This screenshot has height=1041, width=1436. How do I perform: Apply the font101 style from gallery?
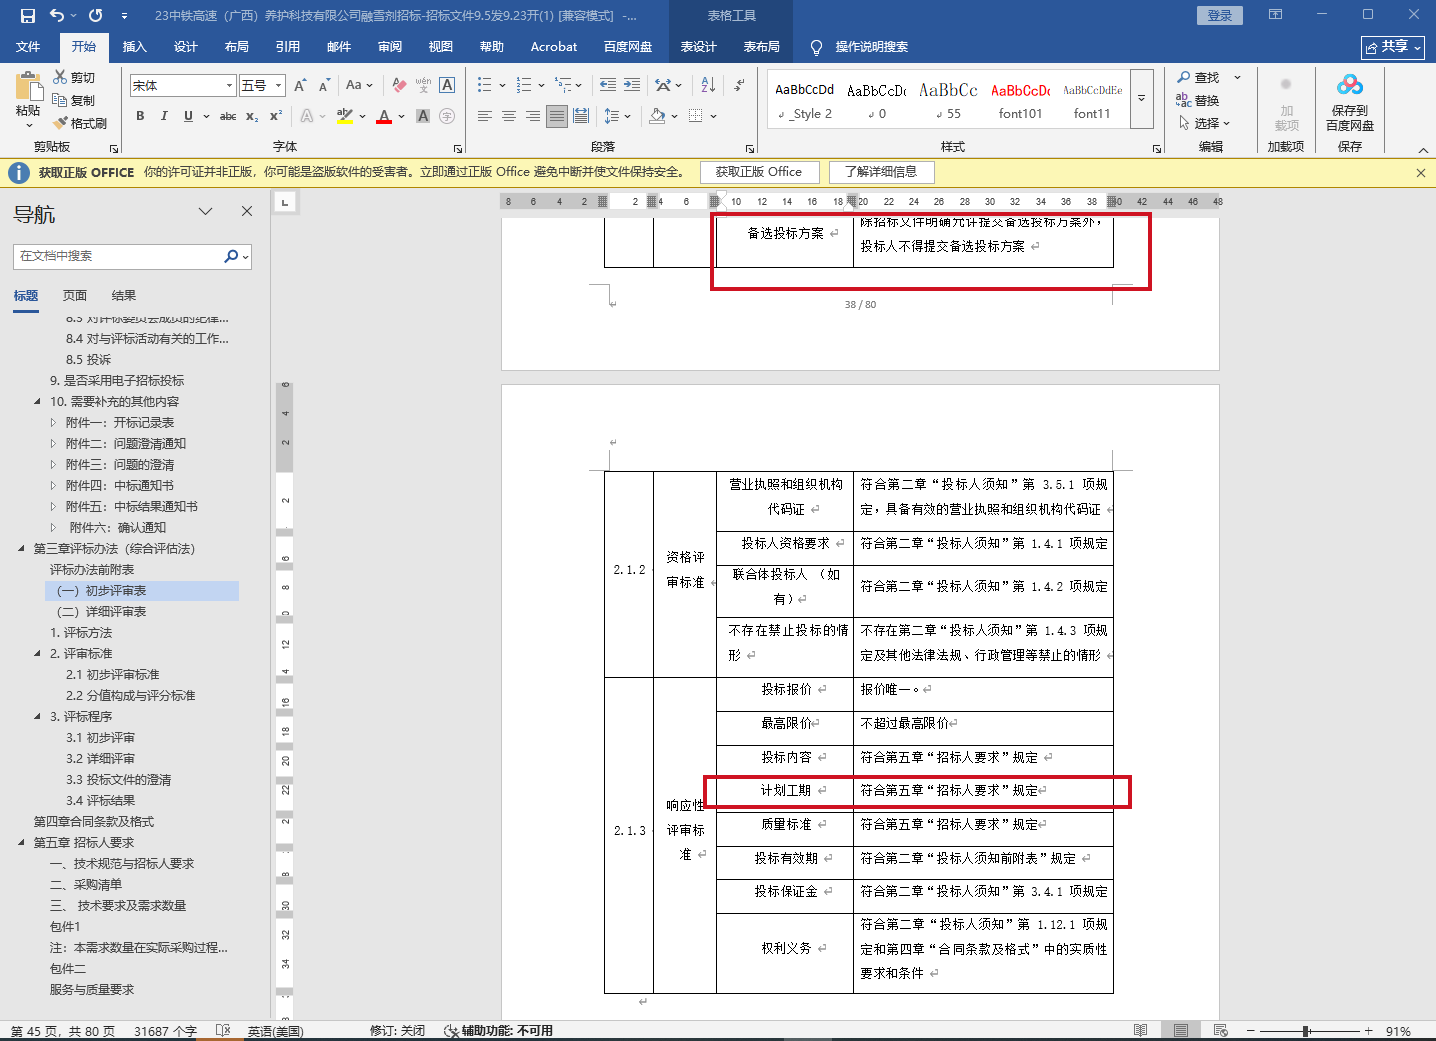point(1020,100)
